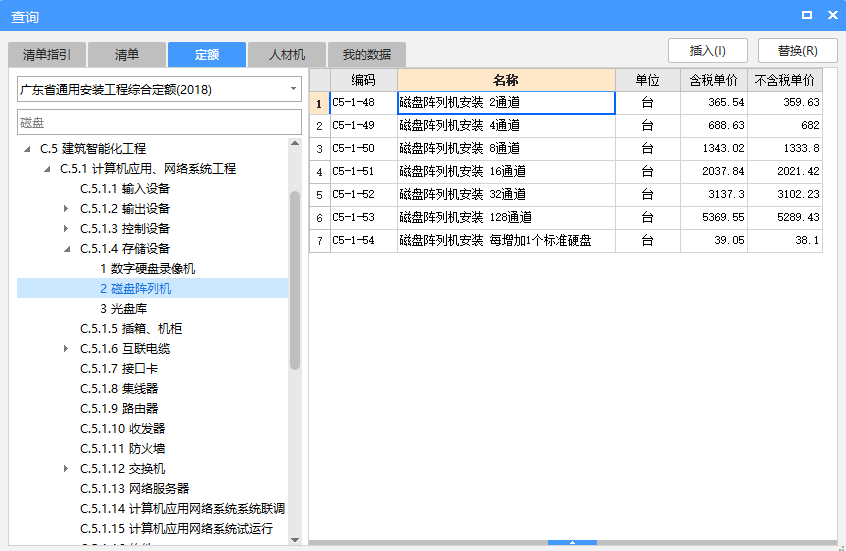Select the 定额 tab
This screenshot has width=846, height=551.
click(x=207, y=55)
